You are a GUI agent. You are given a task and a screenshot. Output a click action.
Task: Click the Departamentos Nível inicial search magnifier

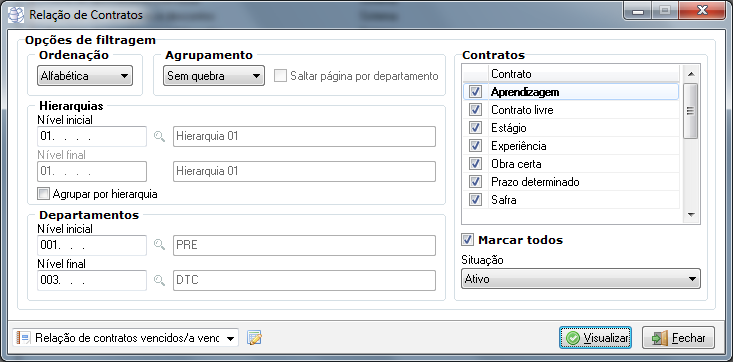click(160, 245)
